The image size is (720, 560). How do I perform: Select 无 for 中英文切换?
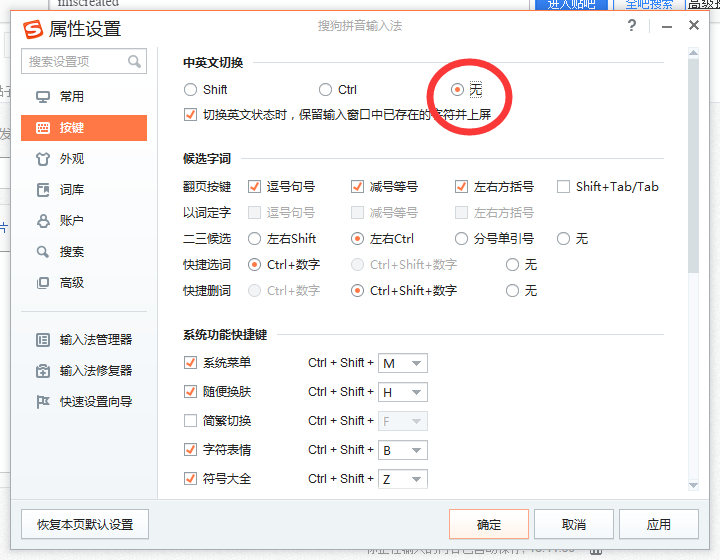[x=457, y=90]
